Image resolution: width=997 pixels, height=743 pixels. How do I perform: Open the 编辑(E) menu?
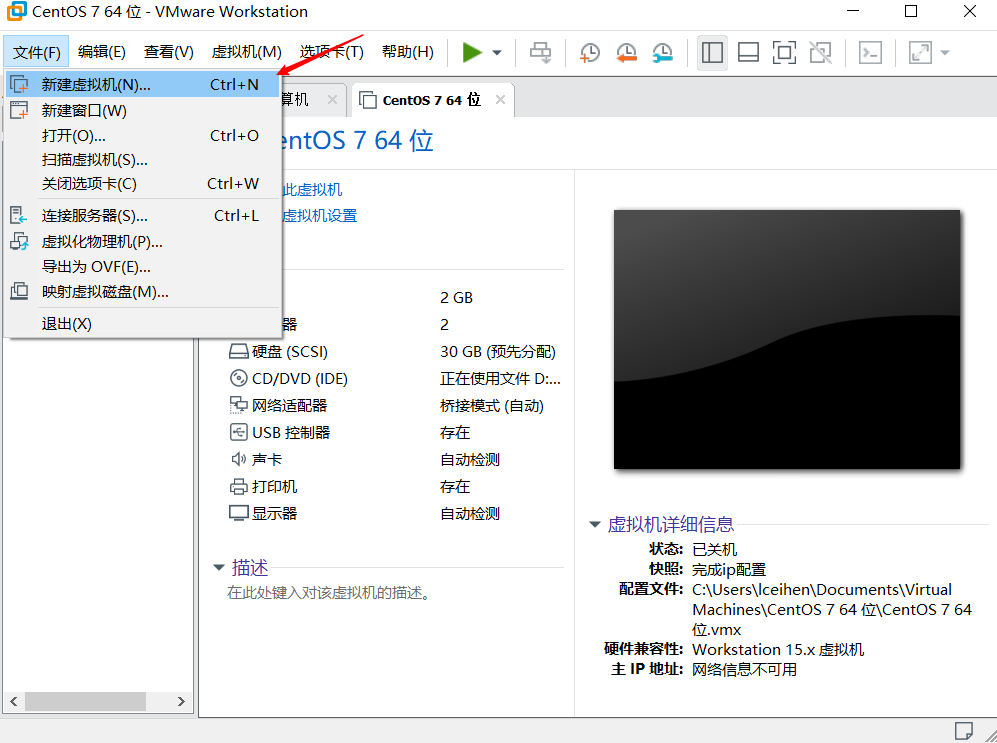pyautogui.click(x=102, y=52)
